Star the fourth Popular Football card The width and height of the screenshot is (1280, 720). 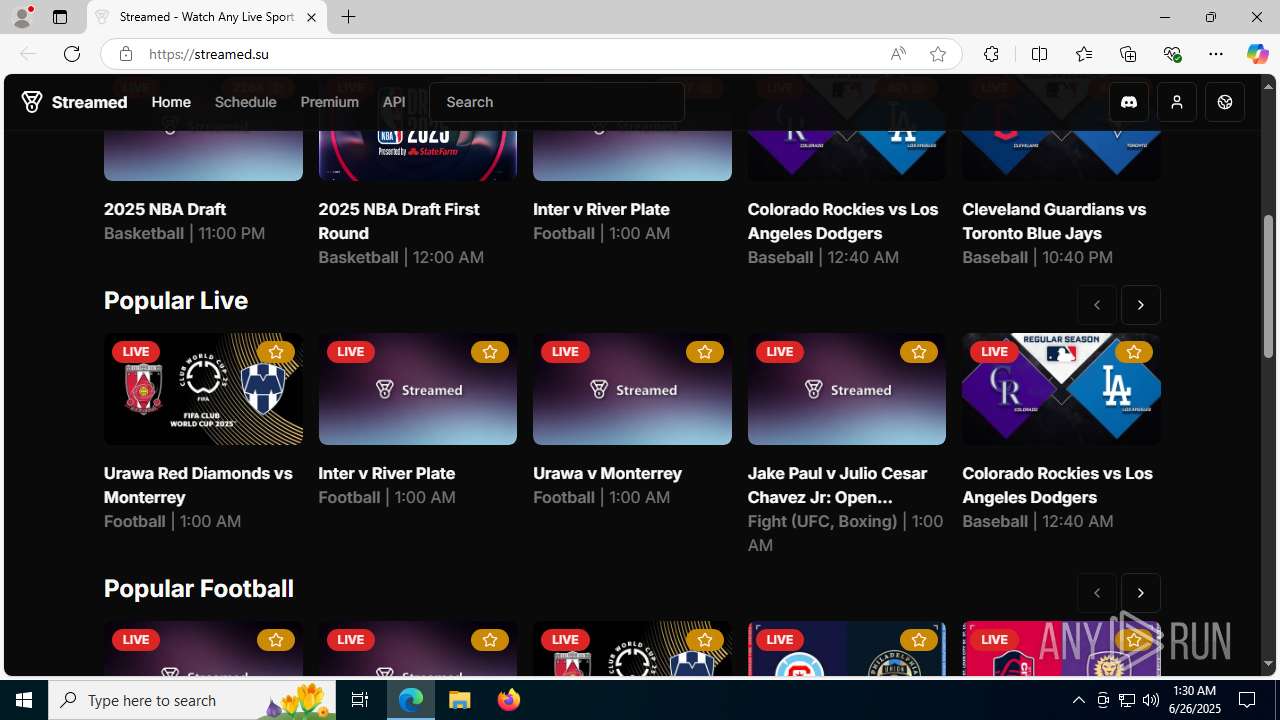(x=919, y=640)
